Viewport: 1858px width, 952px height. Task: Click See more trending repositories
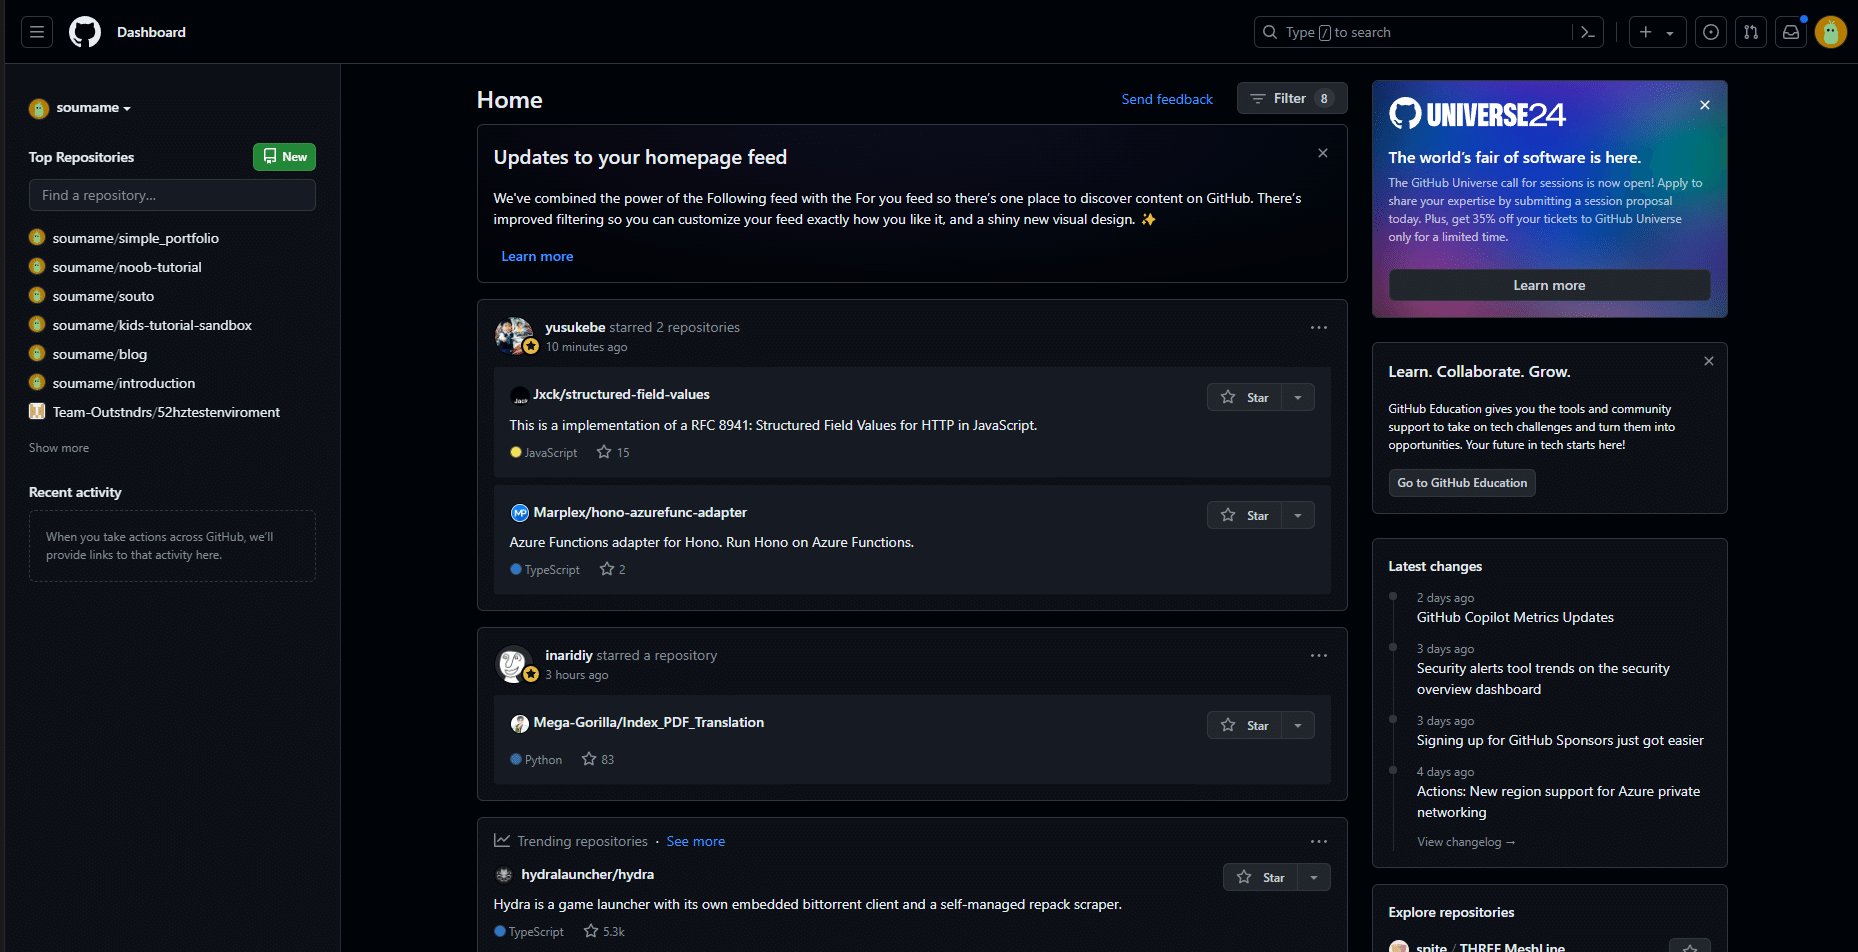click(x=696, y=841)
